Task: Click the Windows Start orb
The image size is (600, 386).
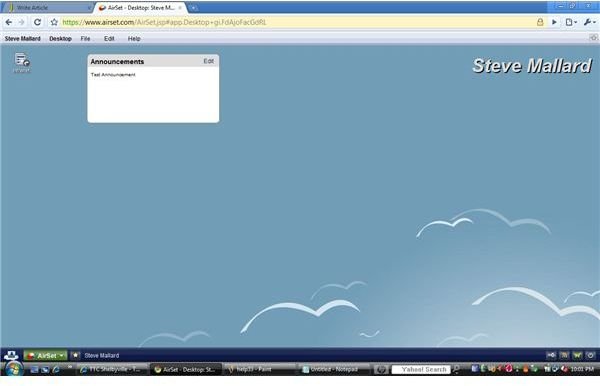Action: click(14, 369)
